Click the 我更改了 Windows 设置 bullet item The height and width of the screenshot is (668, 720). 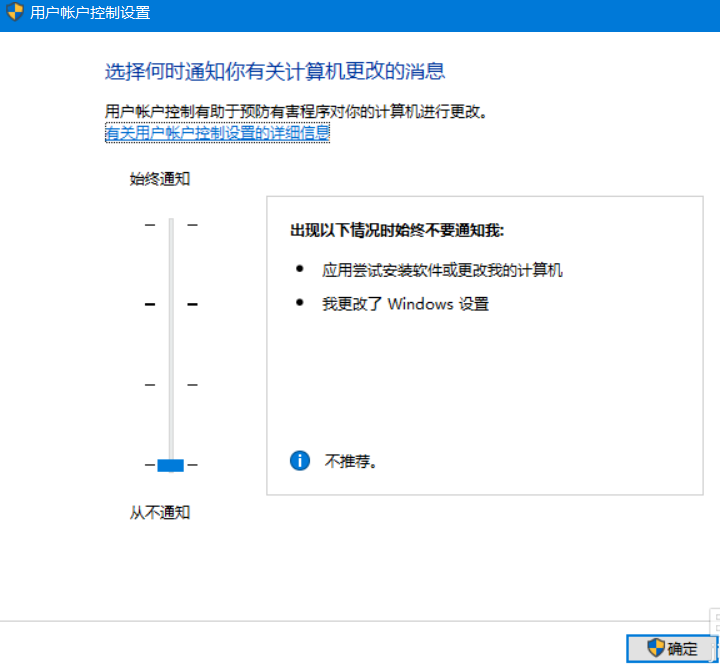(405, 304)
